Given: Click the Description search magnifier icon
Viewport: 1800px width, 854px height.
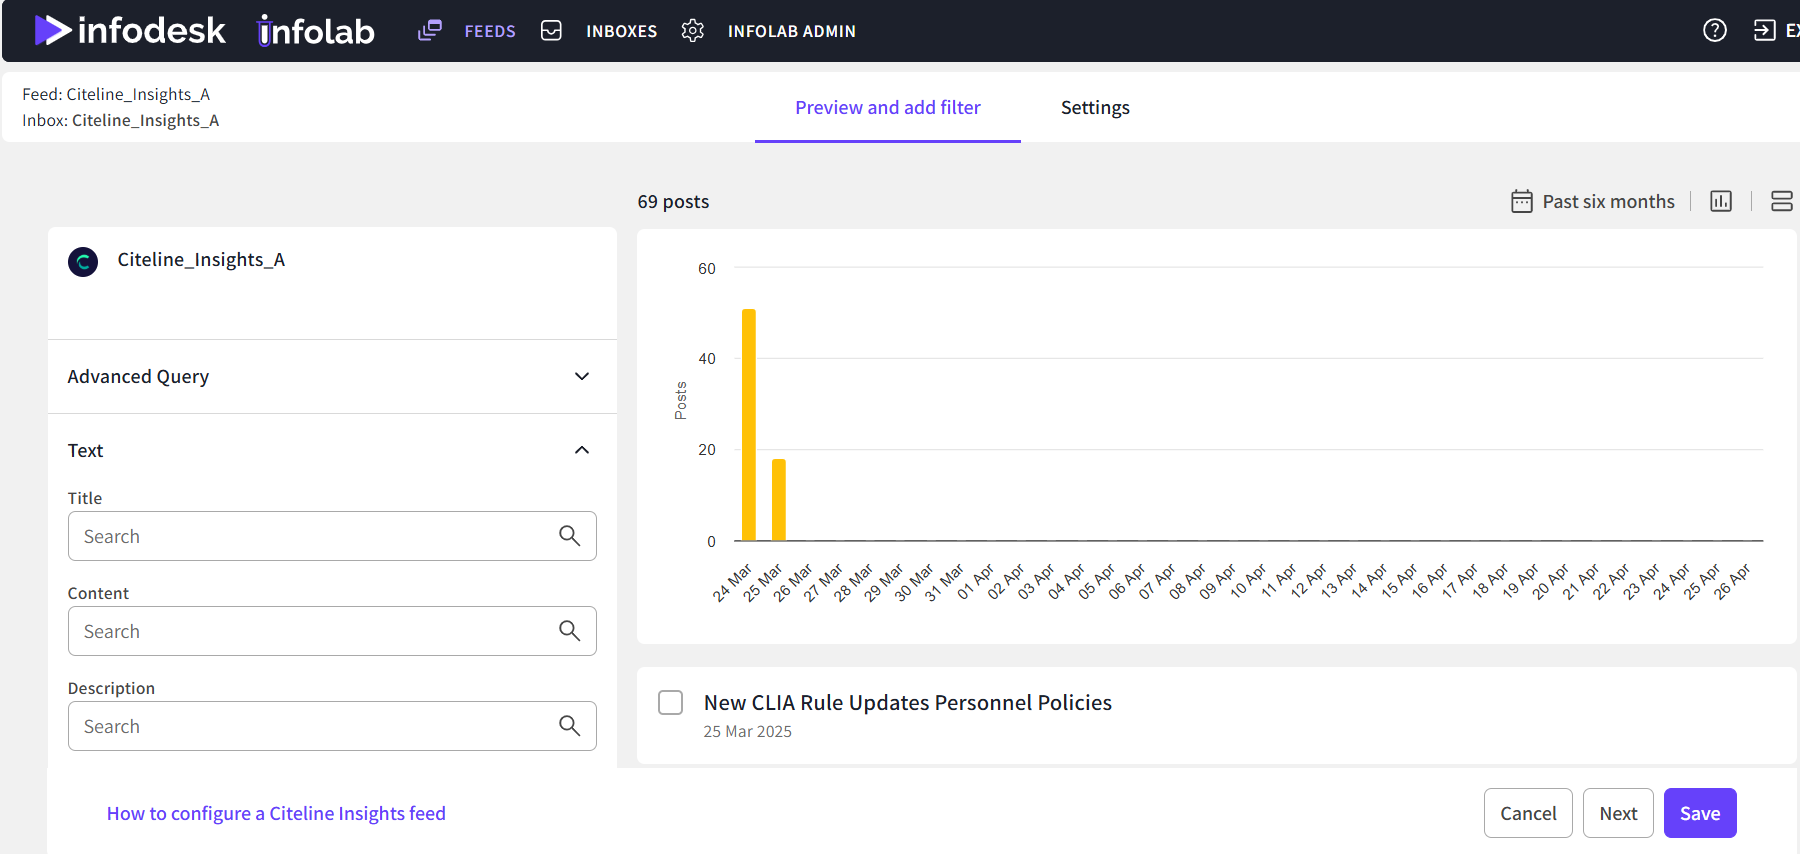Looking at the screenshot, I should tap(569, 726).
